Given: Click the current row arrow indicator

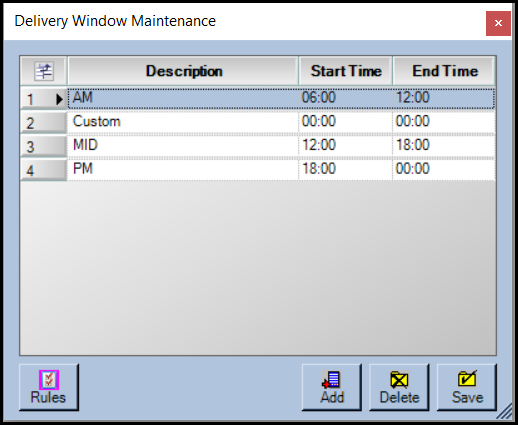Looking at the screenshot, I should tap(59, 99).
